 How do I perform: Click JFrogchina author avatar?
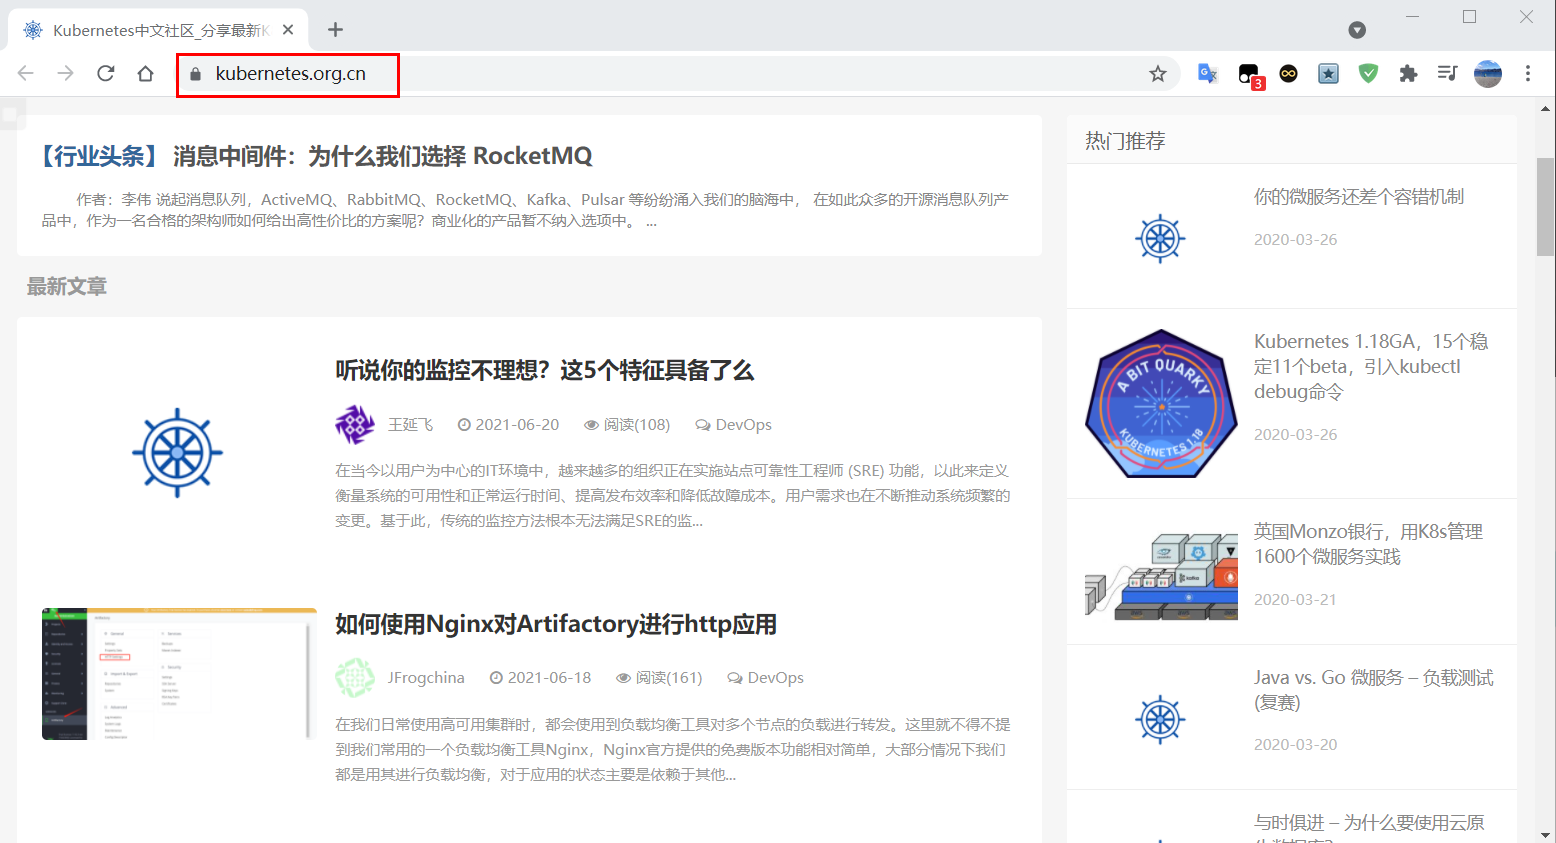tap(355, 678)
